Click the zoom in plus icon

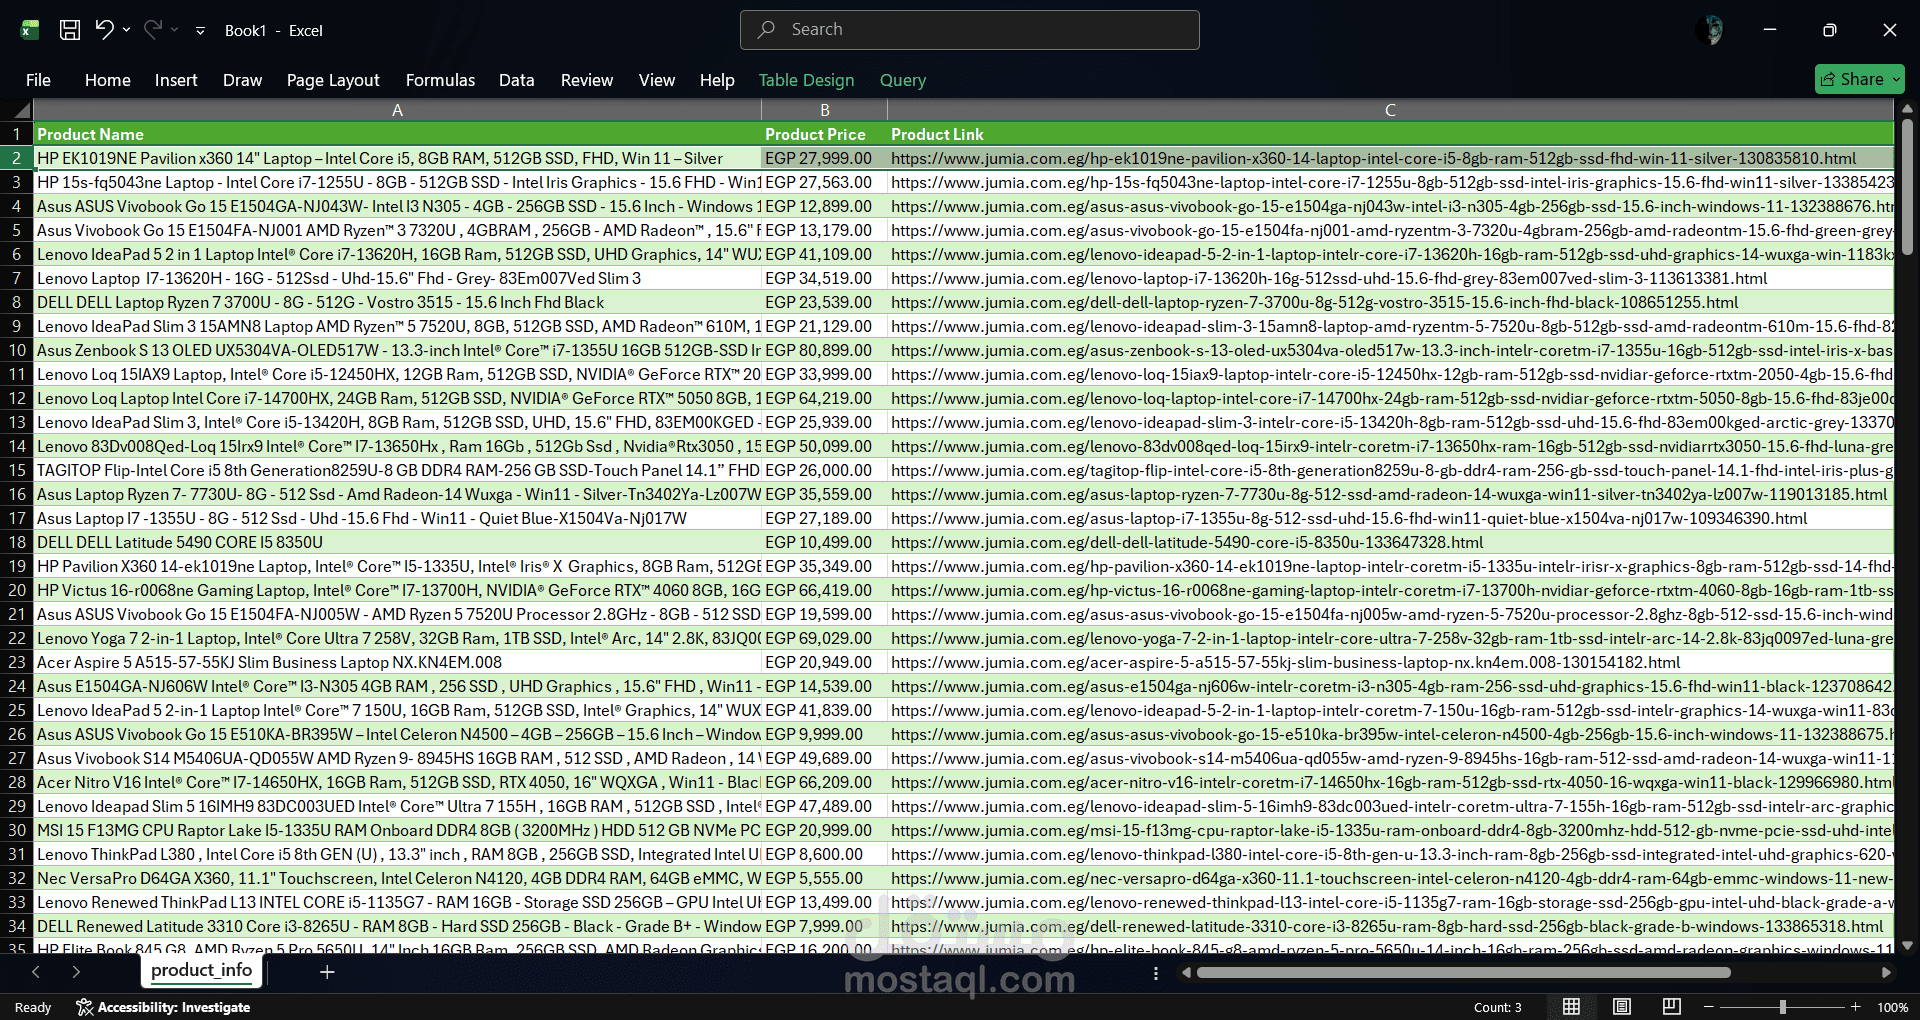click(x=1856, y=1007)
